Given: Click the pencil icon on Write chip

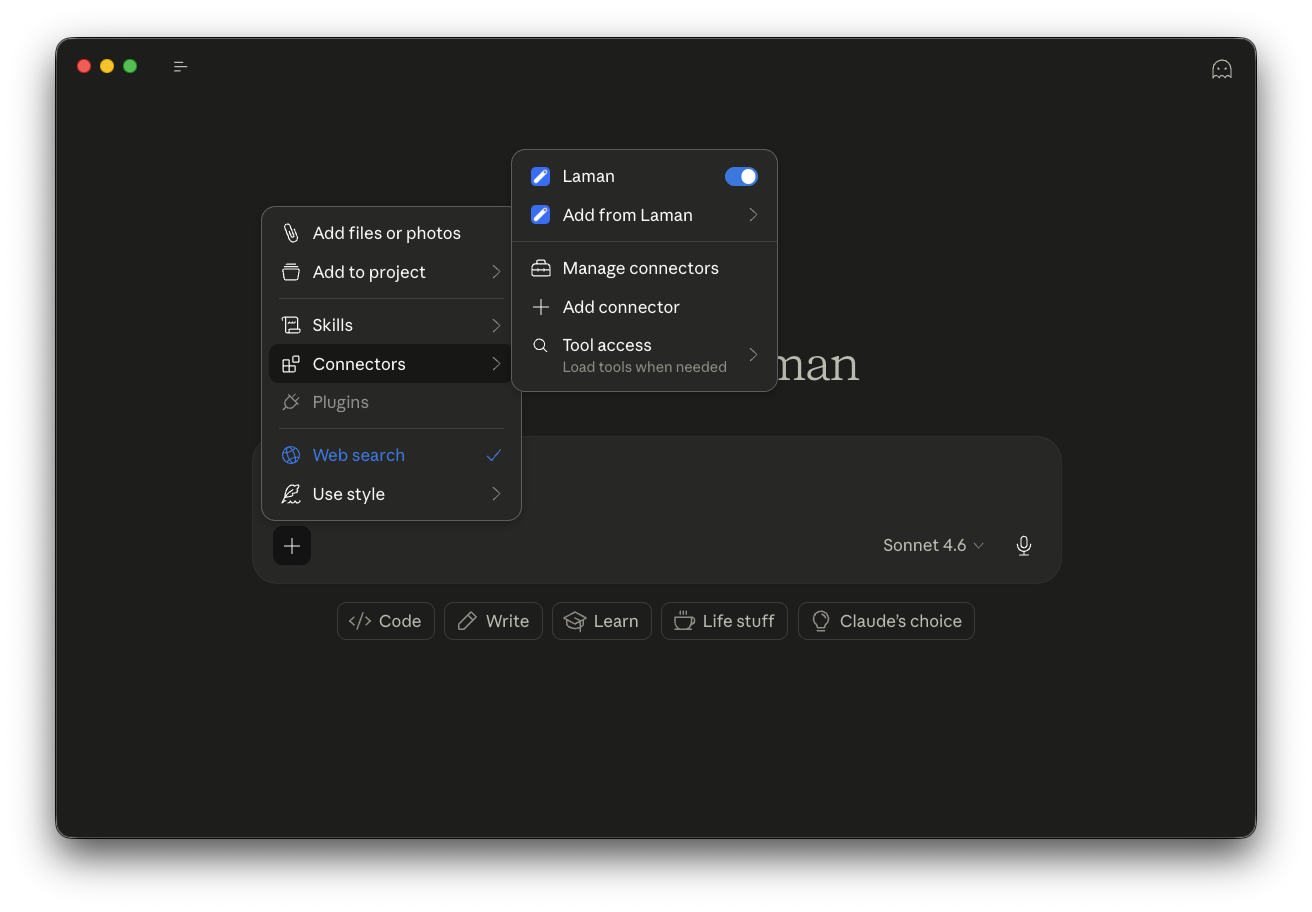Looking at the screenshot, I should (x=467, y=621).
